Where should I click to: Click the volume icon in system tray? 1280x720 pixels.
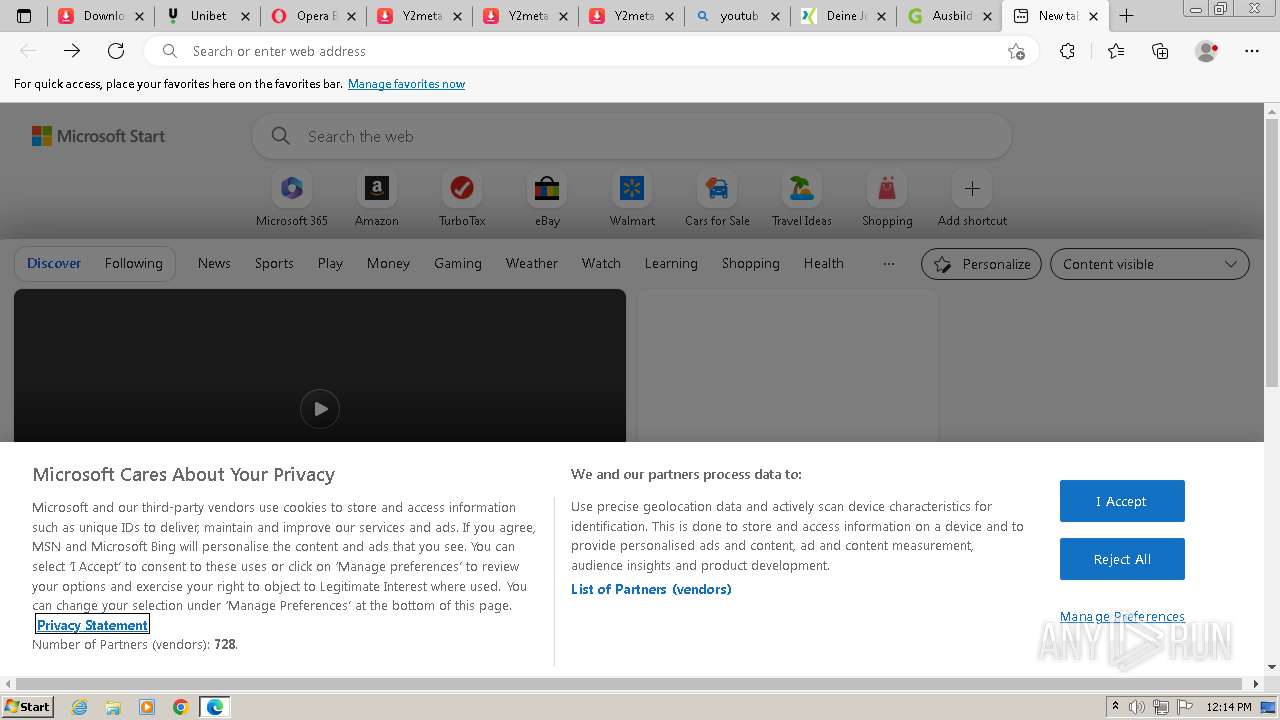coord(1137,707)
